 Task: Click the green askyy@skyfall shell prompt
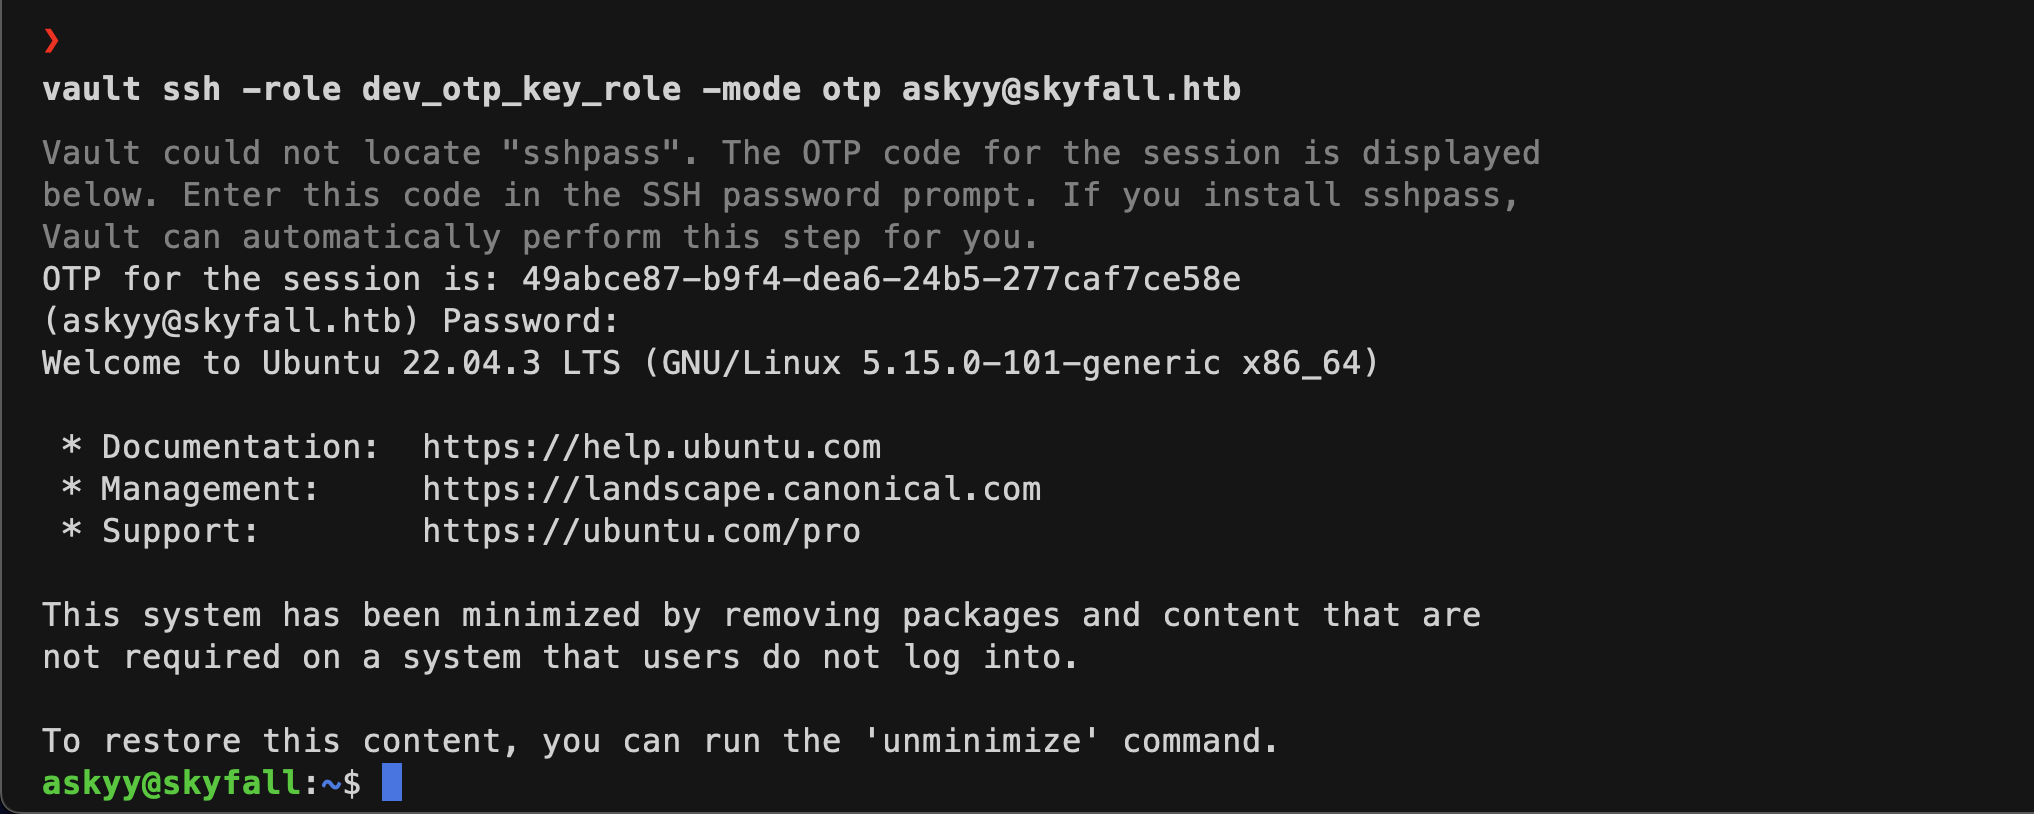click(x=171, y=783)
